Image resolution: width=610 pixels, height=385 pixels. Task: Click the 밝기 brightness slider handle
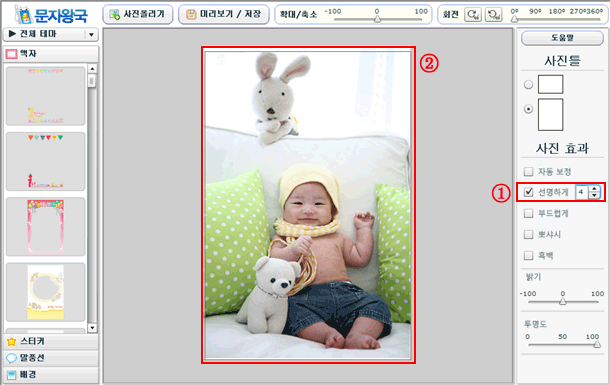click(x=563, y=301)
